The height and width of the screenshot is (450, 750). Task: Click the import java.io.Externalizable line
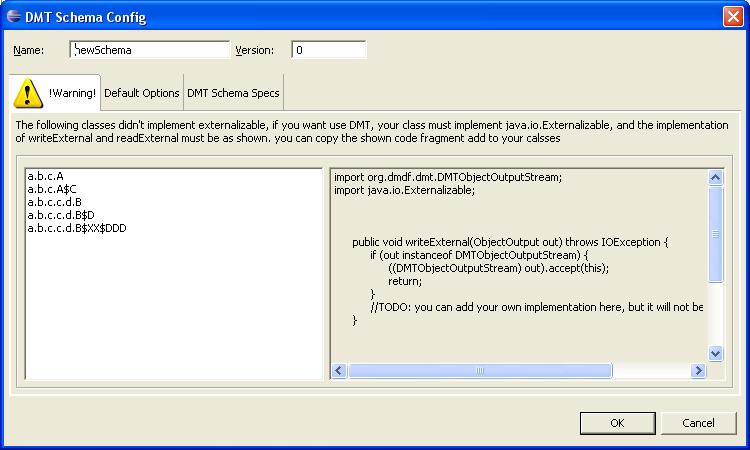point(404,190)
